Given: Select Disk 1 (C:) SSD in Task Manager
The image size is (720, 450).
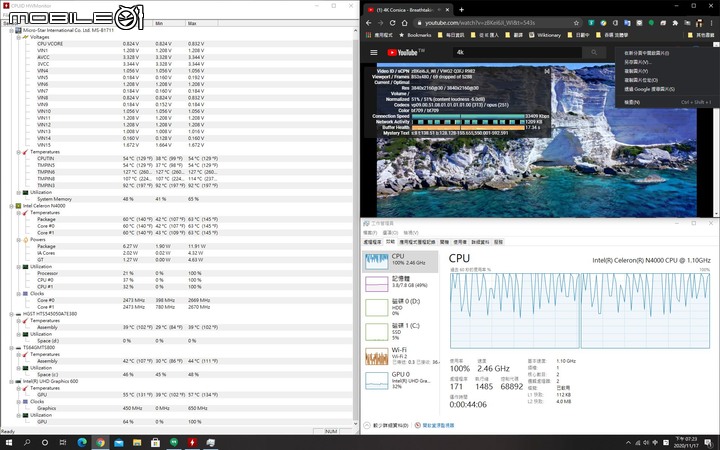Looking at the screenshot, I should 400,331.
